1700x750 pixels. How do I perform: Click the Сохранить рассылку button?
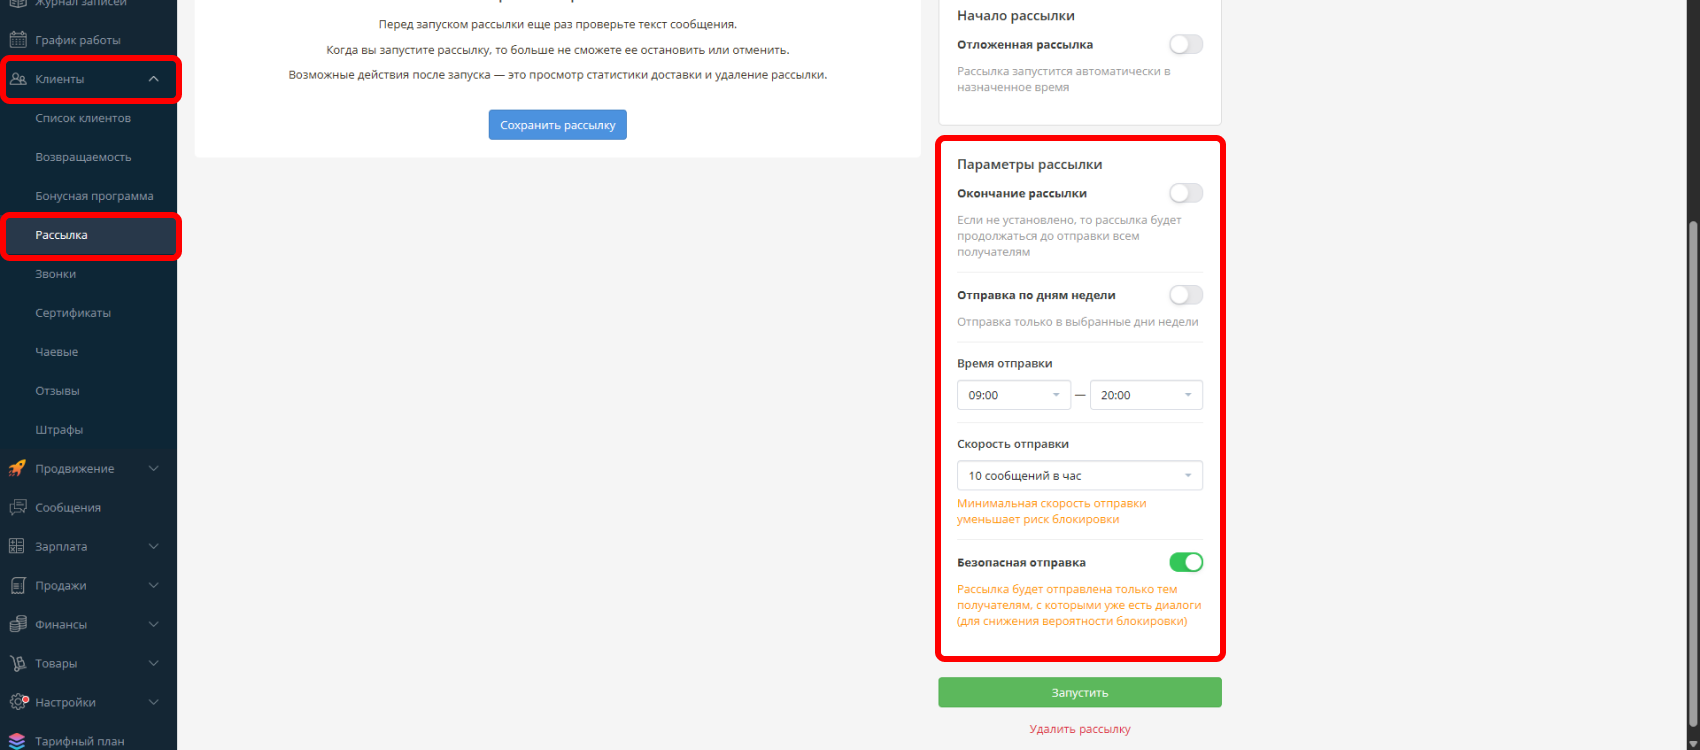pos(557,125)
